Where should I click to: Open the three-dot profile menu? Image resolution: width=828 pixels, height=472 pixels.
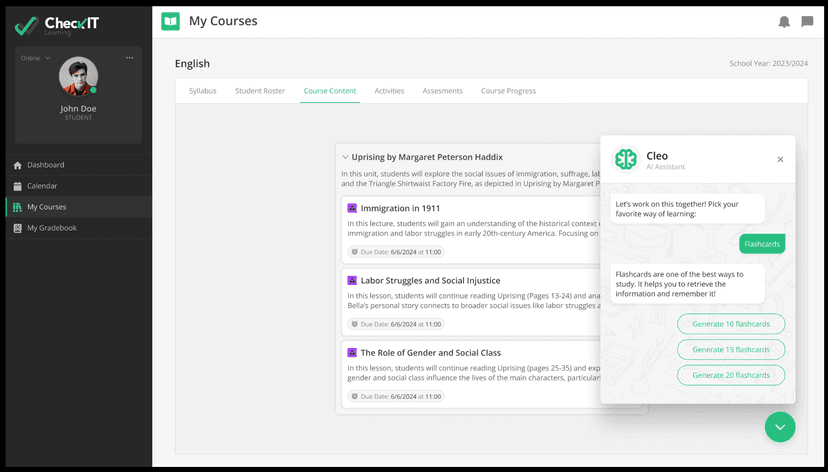click(x=129, y=58)
